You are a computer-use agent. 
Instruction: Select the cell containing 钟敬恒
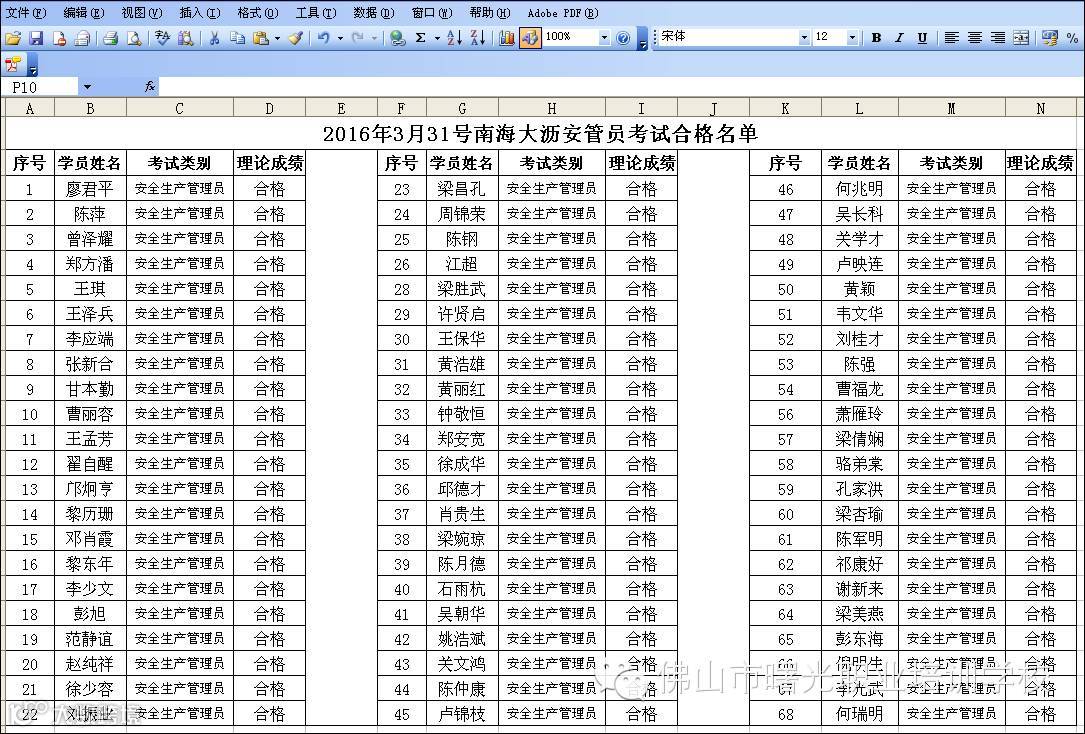tap(462, 414)
